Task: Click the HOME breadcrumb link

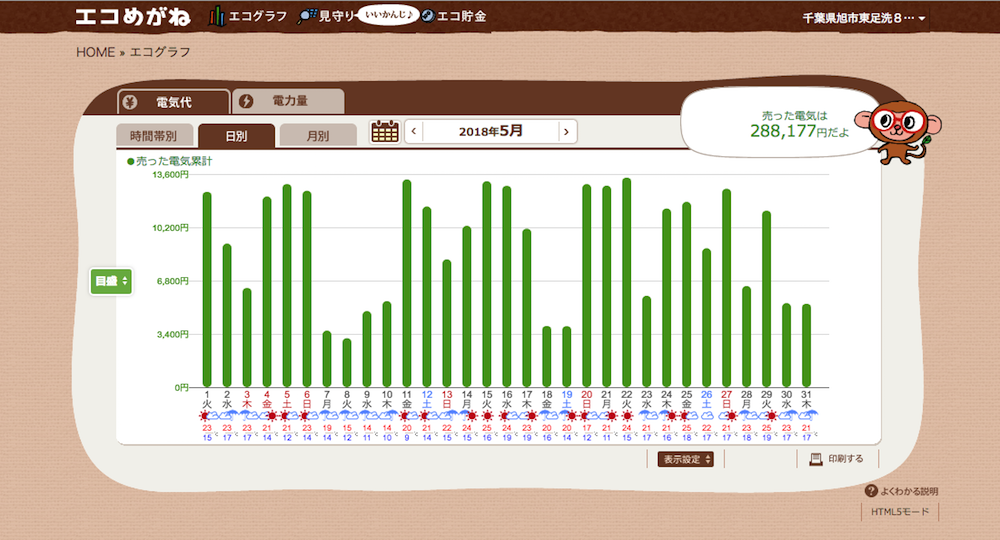Action: (x=96, y=52)
